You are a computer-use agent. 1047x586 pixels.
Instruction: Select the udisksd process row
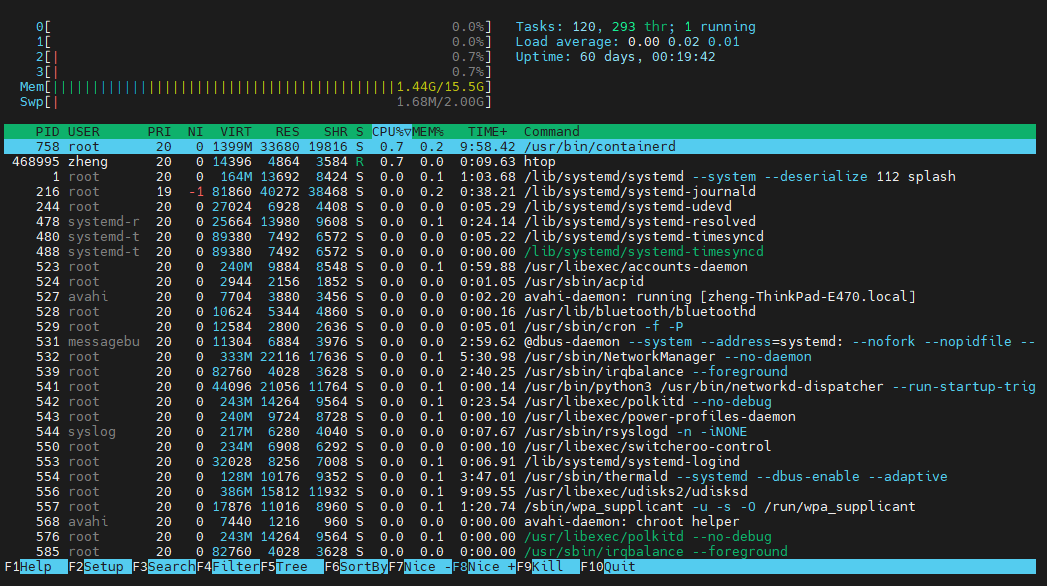520,492
